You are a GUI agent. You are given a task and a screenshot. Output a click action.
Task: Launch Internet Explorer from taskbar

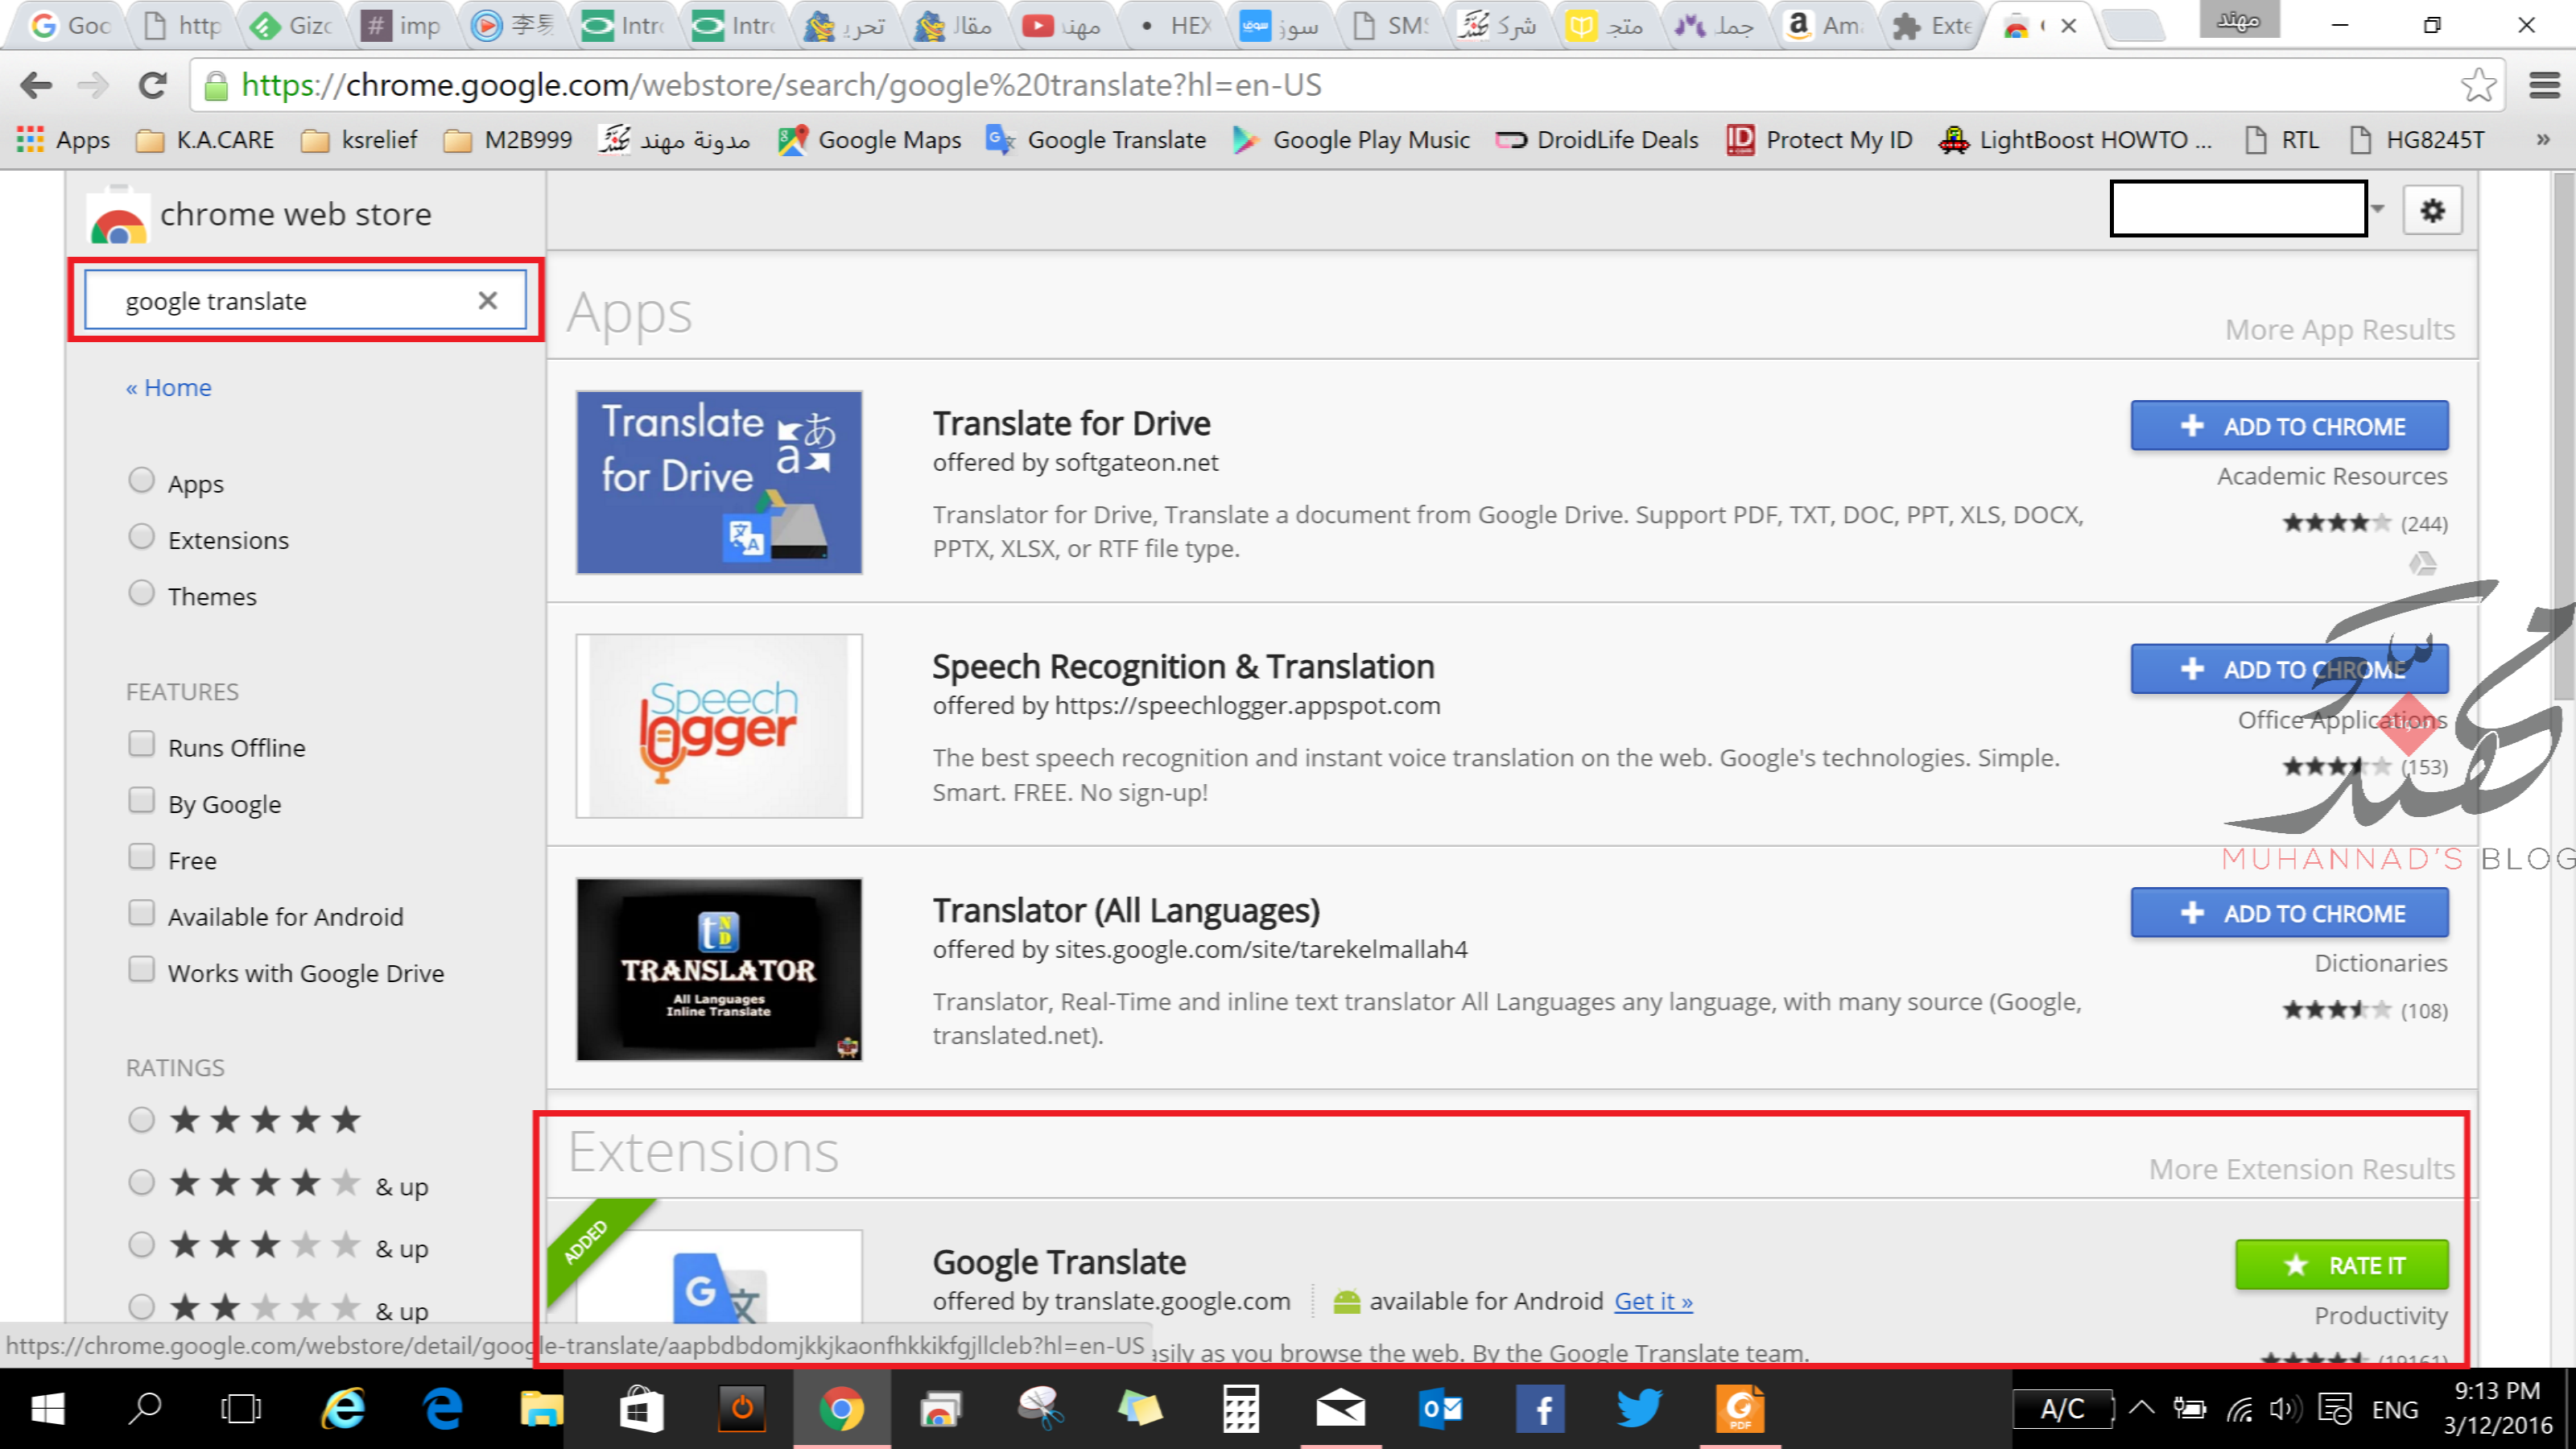343,1409
